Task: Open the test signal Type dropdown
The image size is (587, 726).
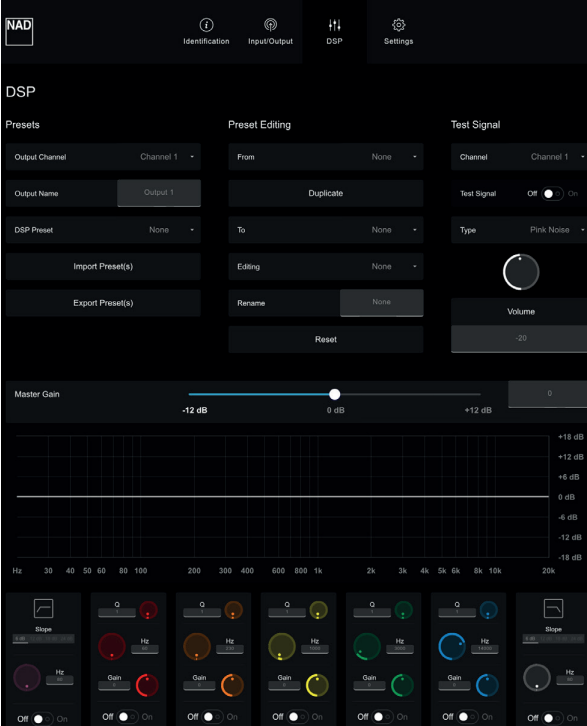Action: click(519, 230)
